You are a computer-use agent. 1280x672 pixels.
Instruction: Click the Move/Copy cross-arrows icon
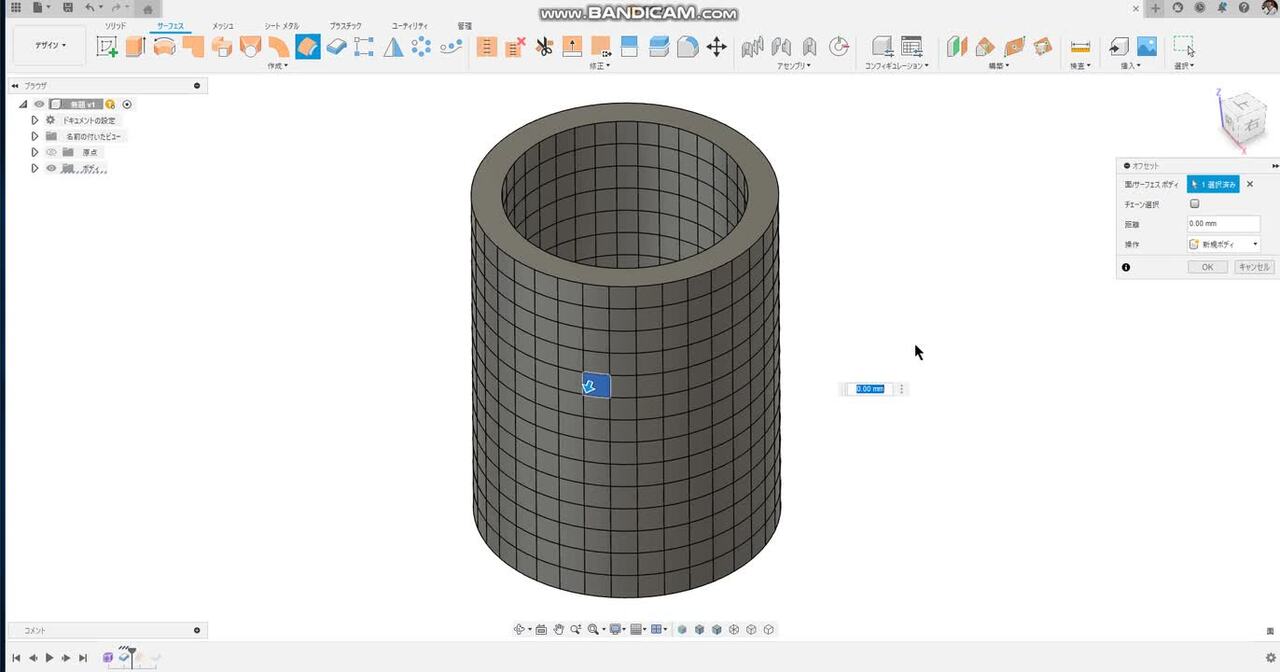point(716,46)
